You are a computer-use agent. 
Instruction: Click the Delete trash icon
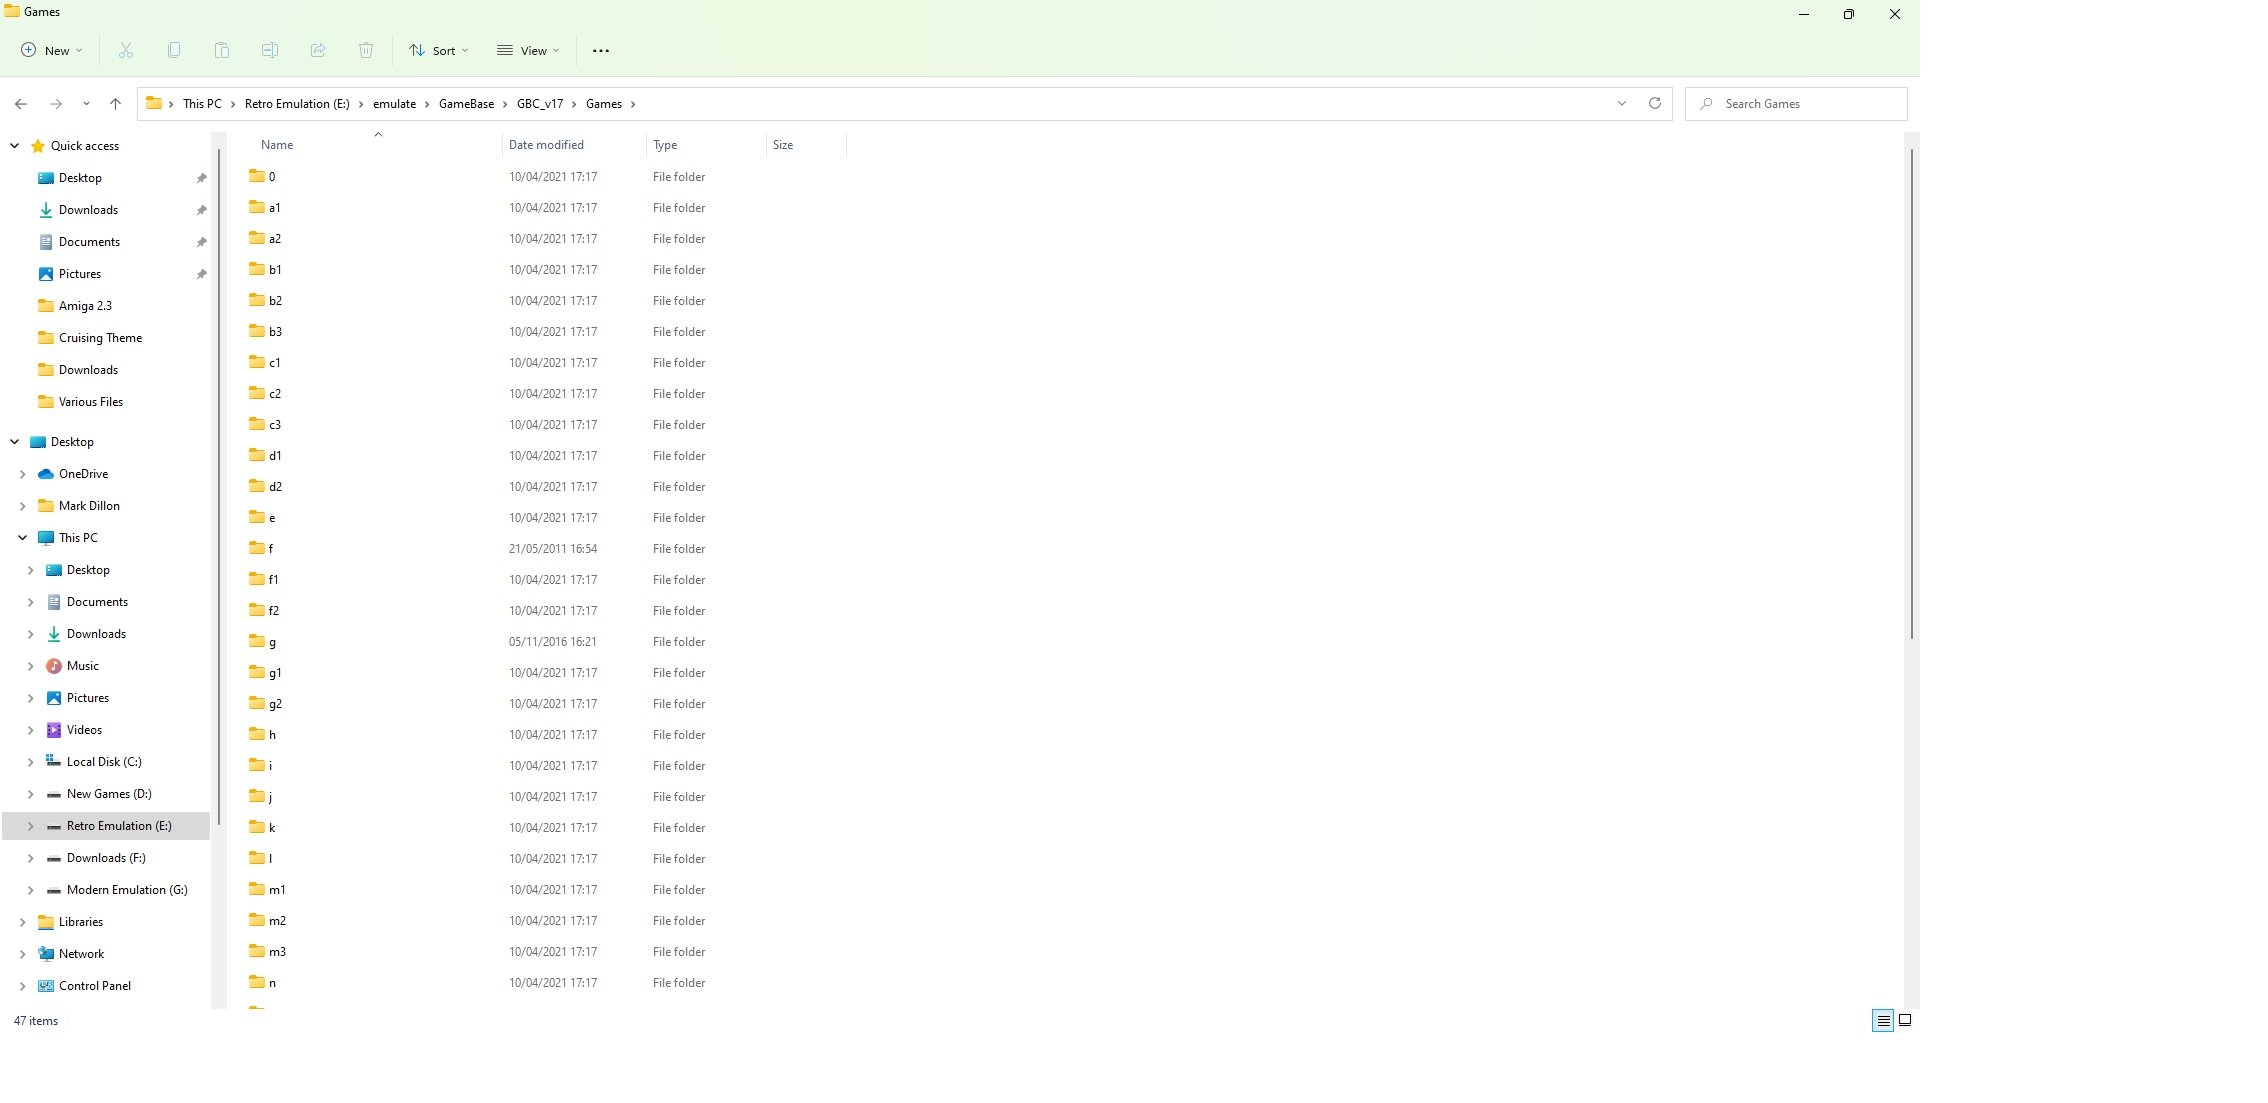(366, 50)
